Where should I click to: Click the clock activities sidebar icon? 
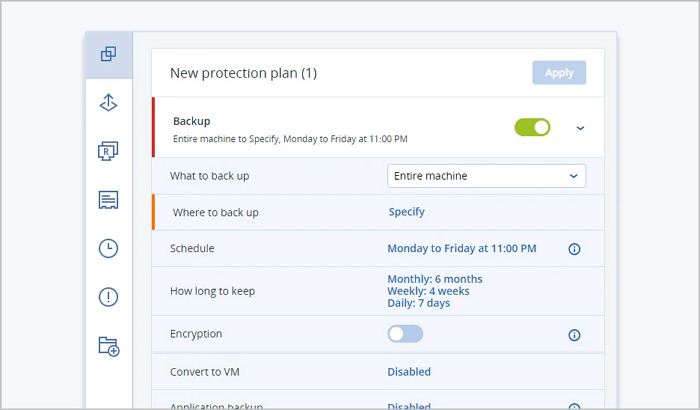click(x=108, y=249)
